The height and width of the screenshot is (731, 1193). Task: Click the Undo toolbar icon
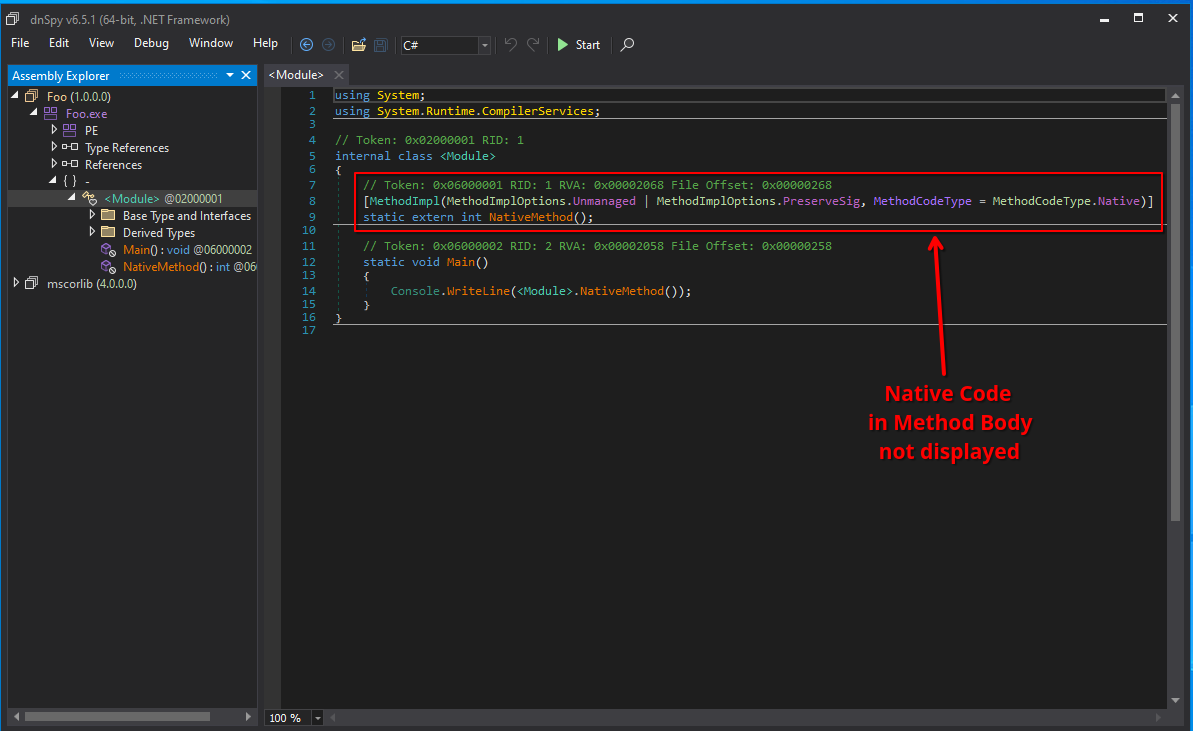(x=511, y=44)
